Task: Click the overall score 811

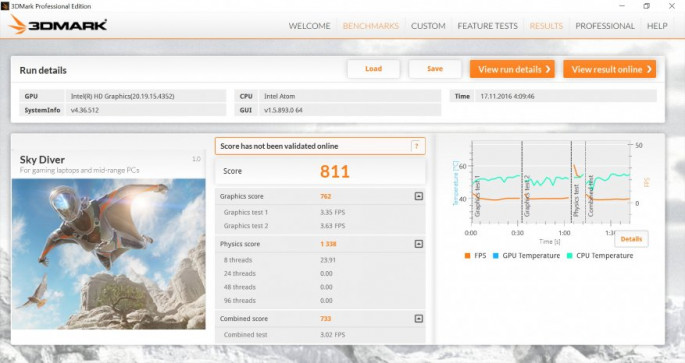Action: pyautogui.click(x=335, y=171)
